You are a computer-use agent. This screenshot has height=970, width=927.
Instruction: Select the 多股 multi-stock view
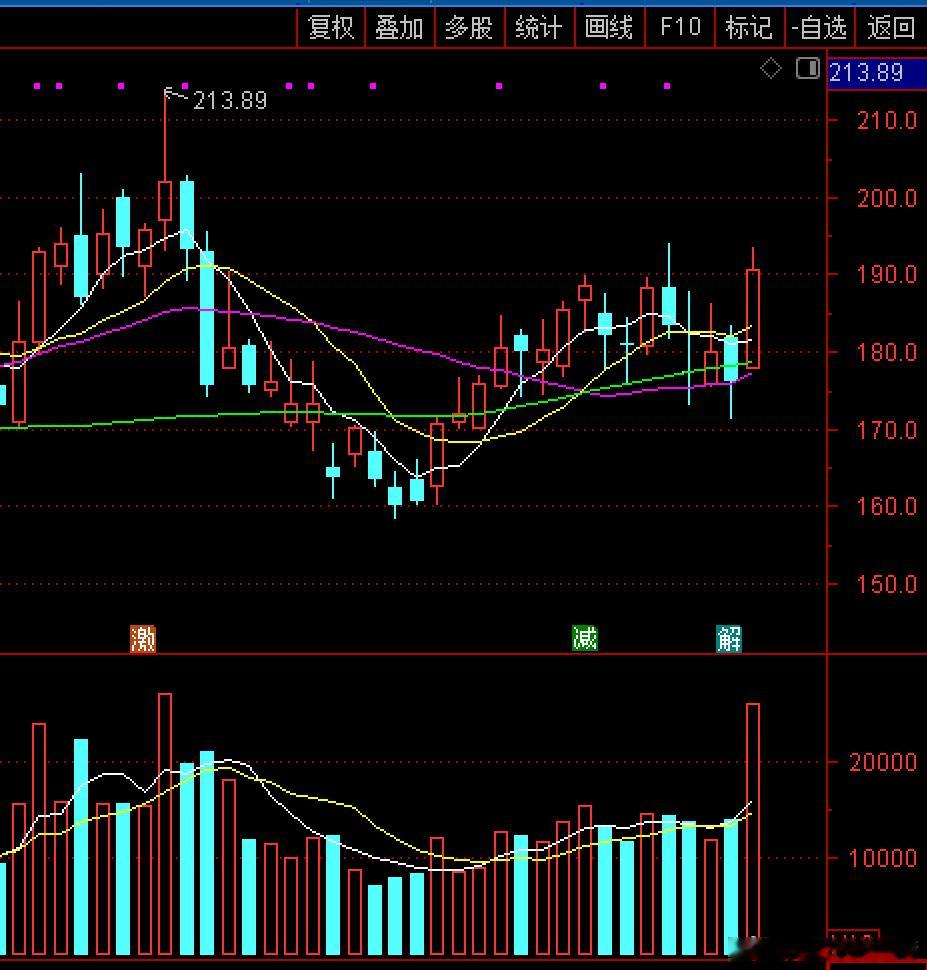pyautogui.click(x=469, y=27)
